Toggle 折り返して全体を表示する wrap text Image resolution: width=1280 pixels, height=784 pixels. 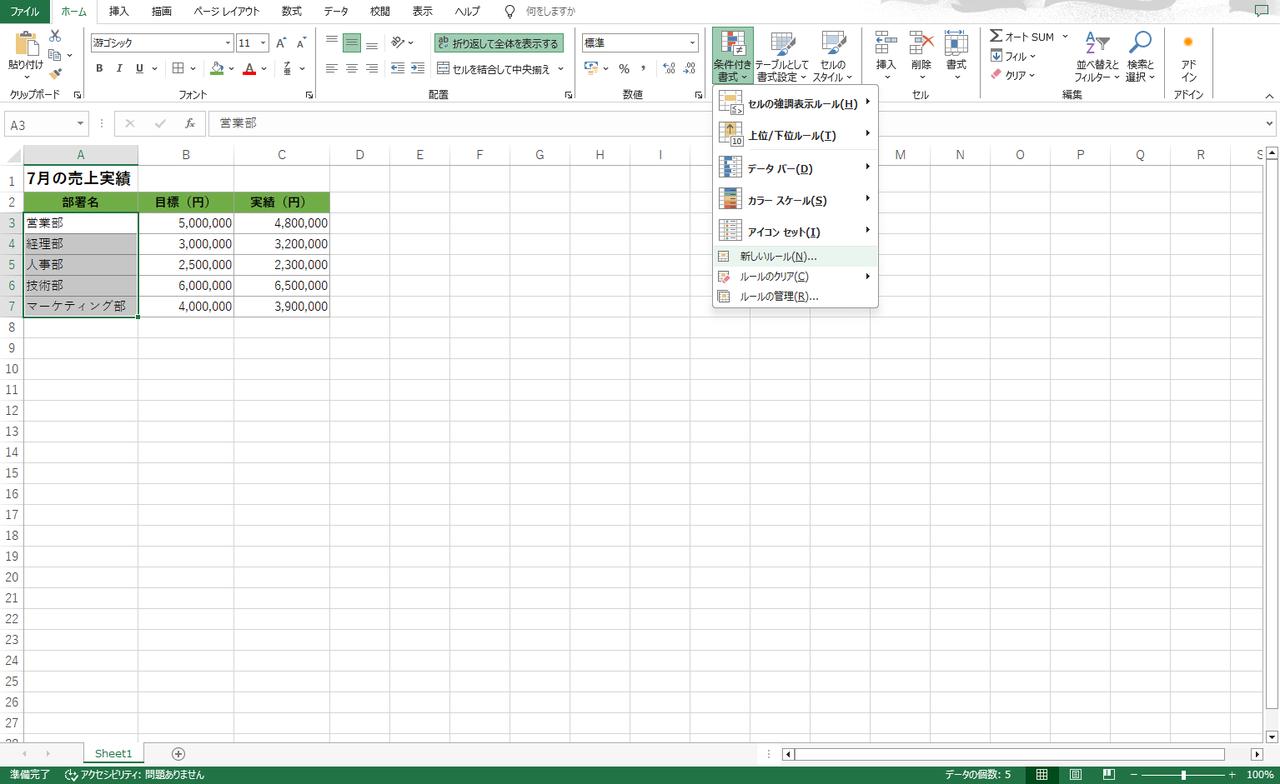(x=499, y=43)
